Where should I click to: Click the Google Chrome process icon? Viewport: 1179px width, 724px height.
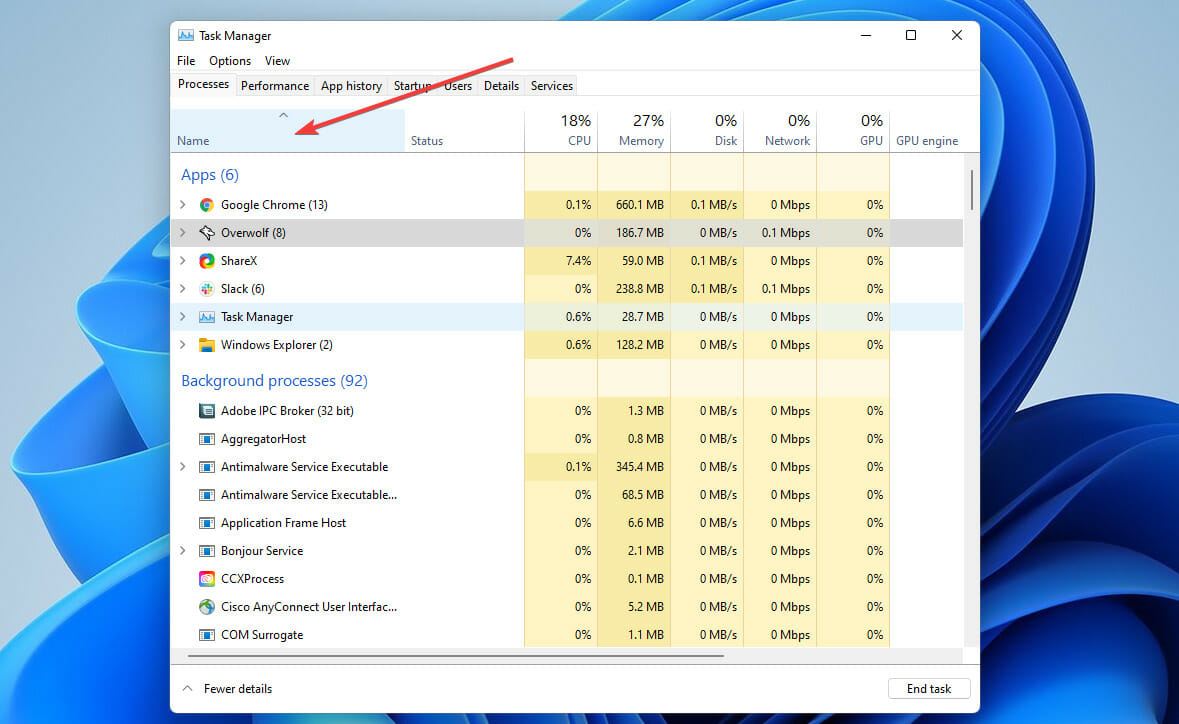[207, 204]
